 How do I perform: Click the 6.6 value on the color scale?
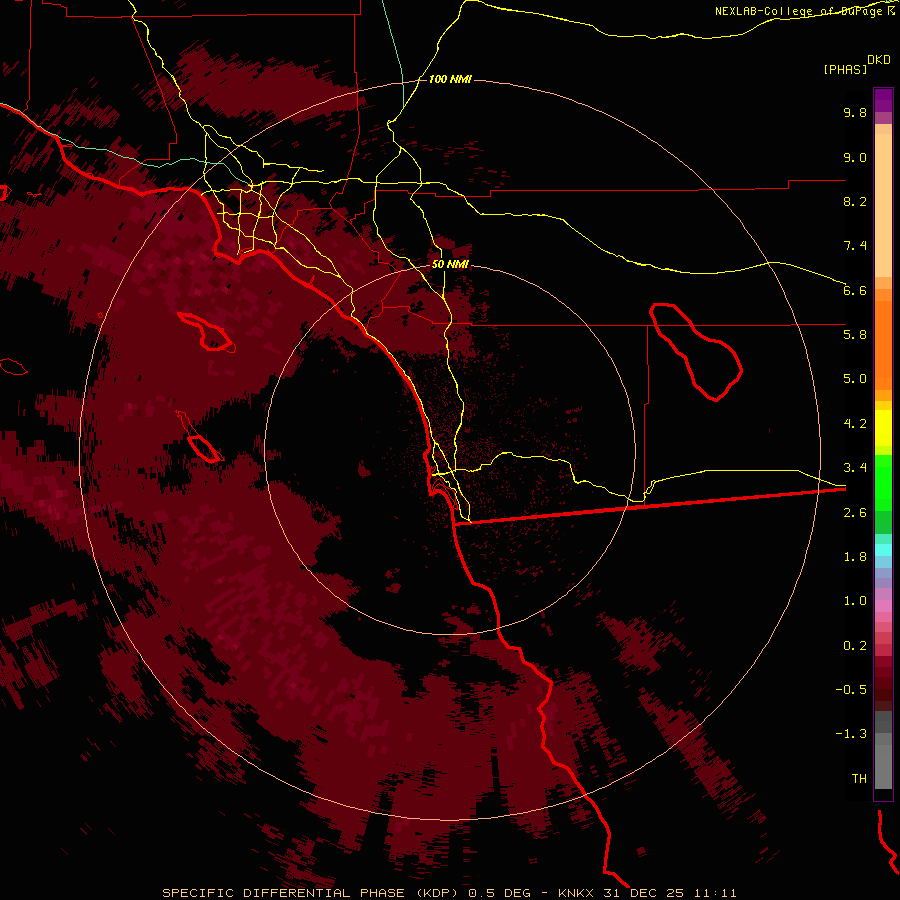pos(855,290)
